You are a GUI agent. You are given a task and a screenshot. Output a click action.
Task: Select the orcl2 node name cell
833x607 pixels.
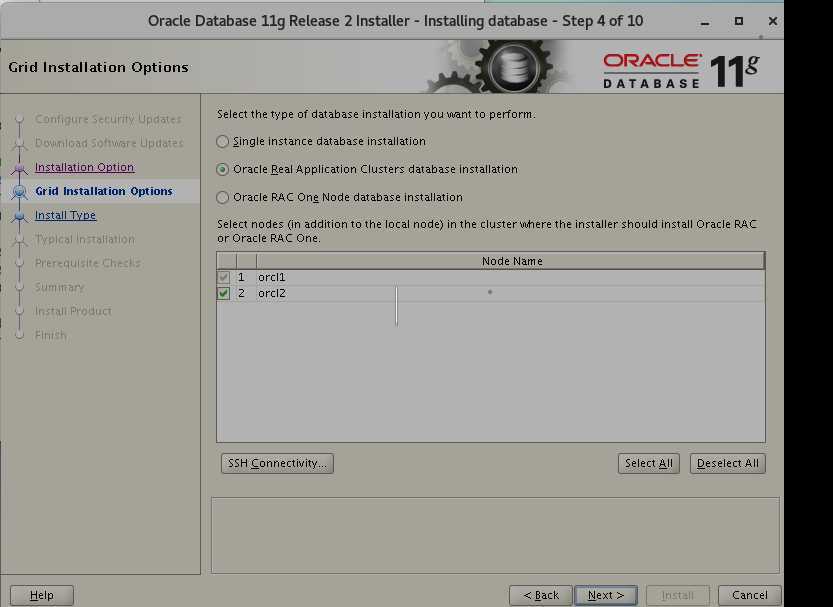click(511, 293)
